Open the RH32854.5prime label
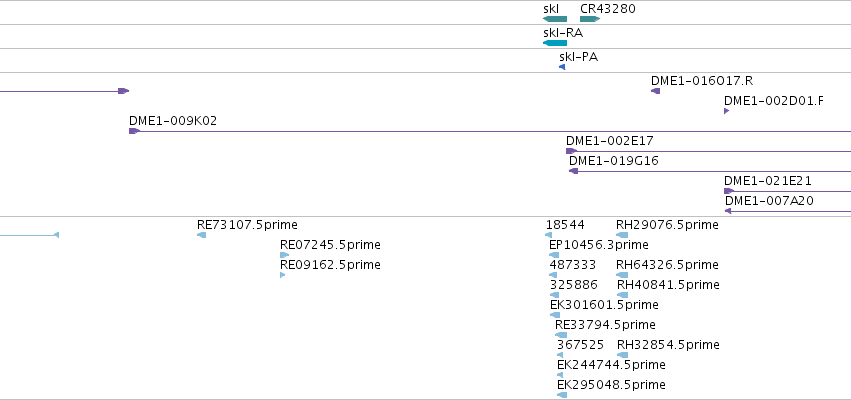Image resolution: width=851 pixels, height=400 pixels. click(x=669, y=345)
